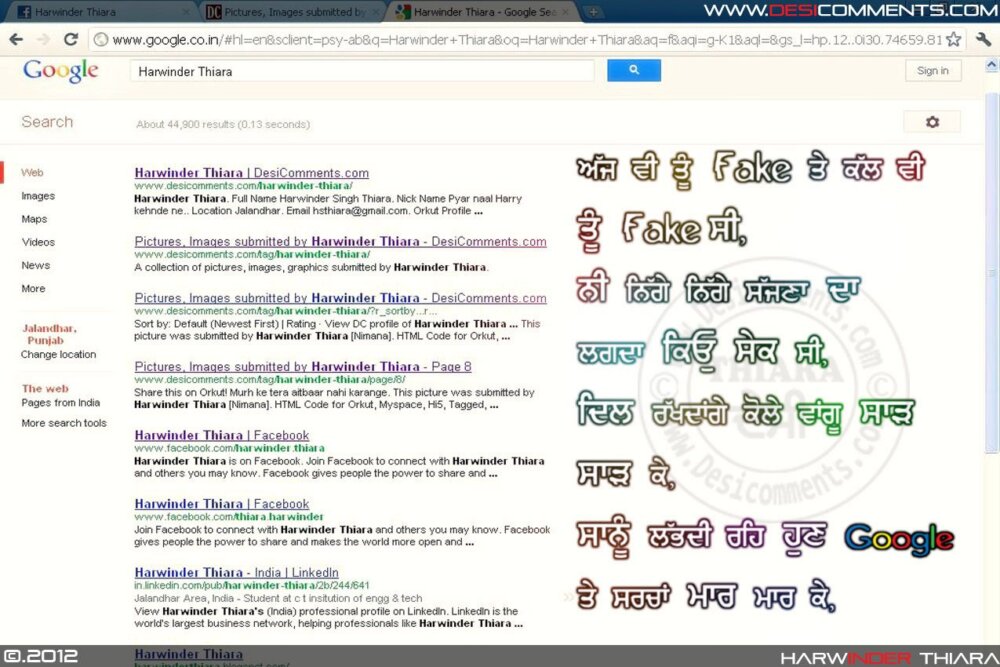Select the Harwinder Thiara - Google Search tab

click(485, 12)
